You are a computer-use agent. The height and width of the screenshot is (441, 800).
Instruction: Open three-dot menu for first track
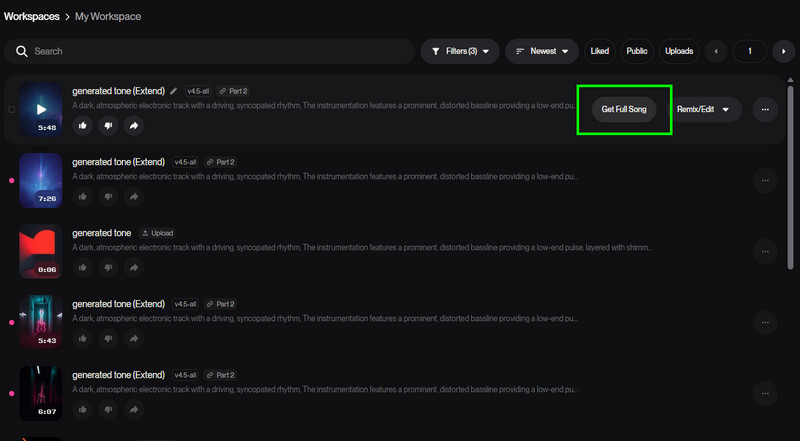point(765,109)
